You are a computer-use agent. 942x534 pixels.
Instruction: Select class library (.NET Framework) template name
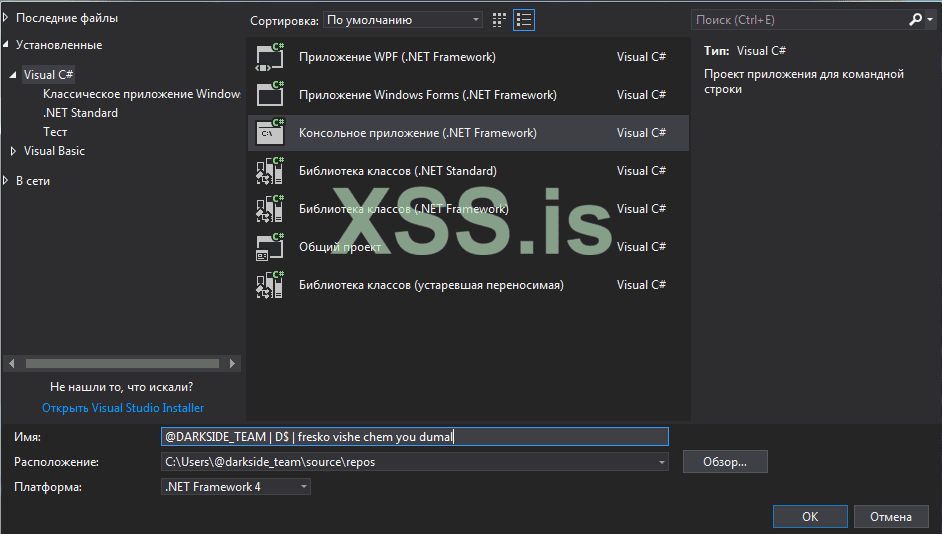pyautogui.click(x=404, y=209)
